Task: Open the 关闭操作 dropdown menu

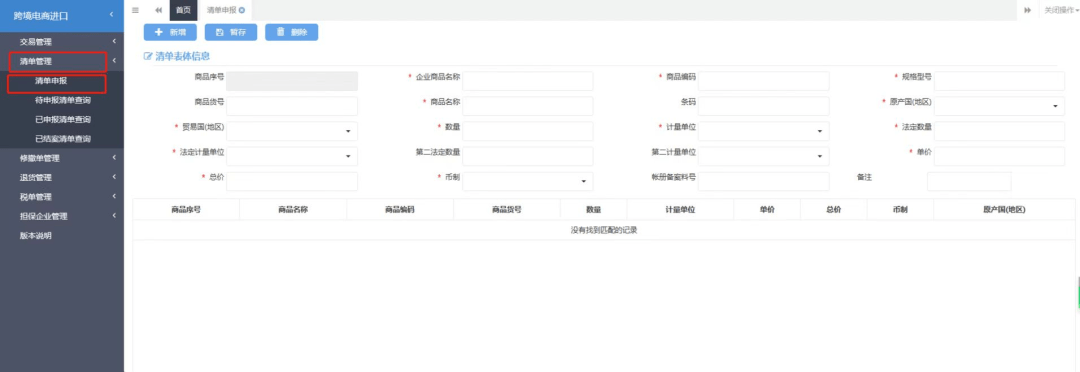Action: click(x=1061, y=10)
